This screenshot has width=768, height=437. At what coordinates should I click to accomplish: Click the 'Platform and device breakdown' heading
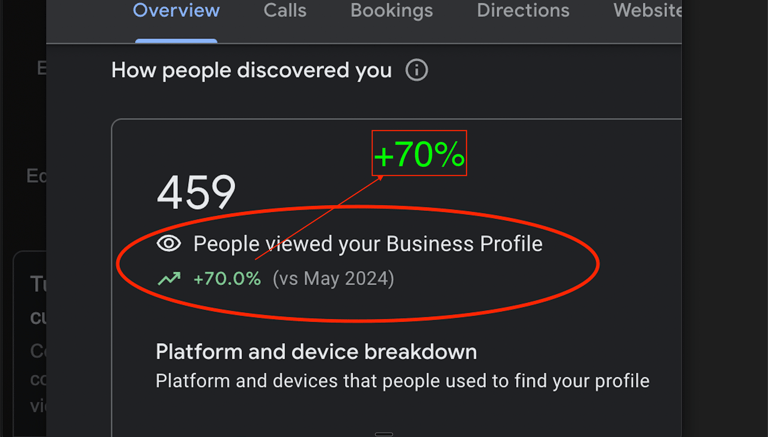pos(316,352)
